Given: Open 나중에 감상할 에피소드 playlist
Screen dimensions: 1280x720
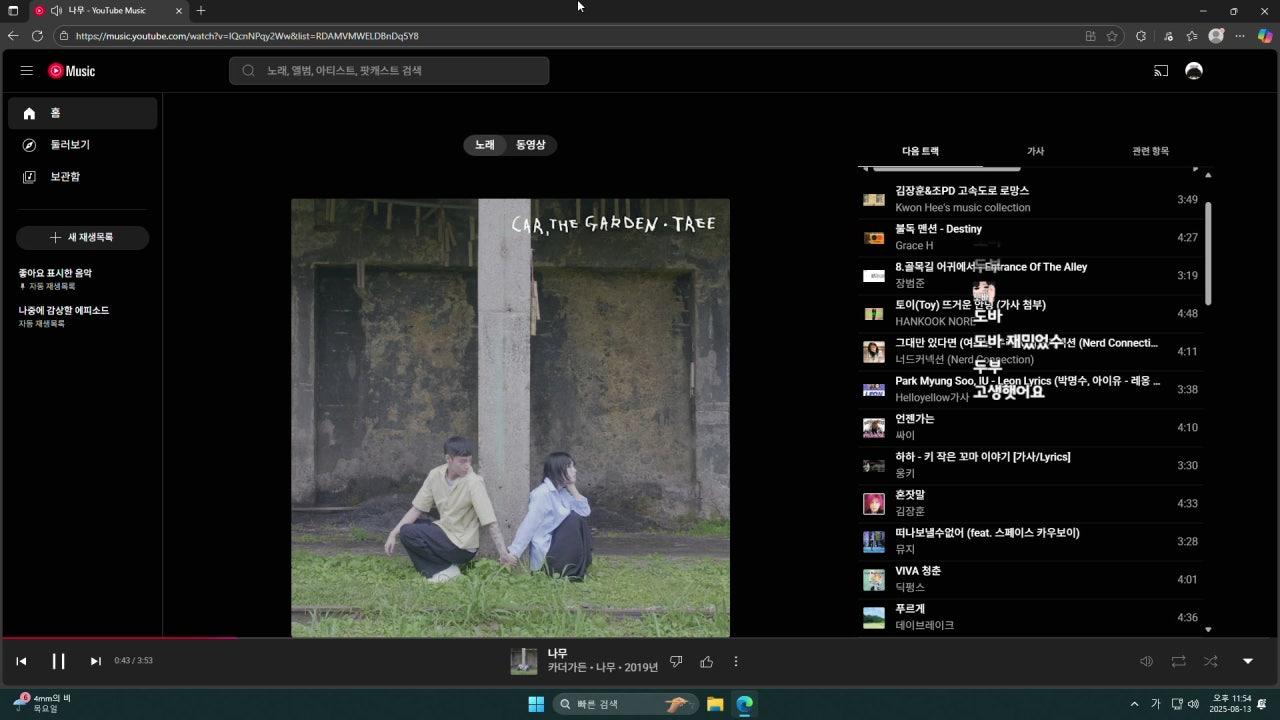Looking at the screenshot, I should pos(64,316).
